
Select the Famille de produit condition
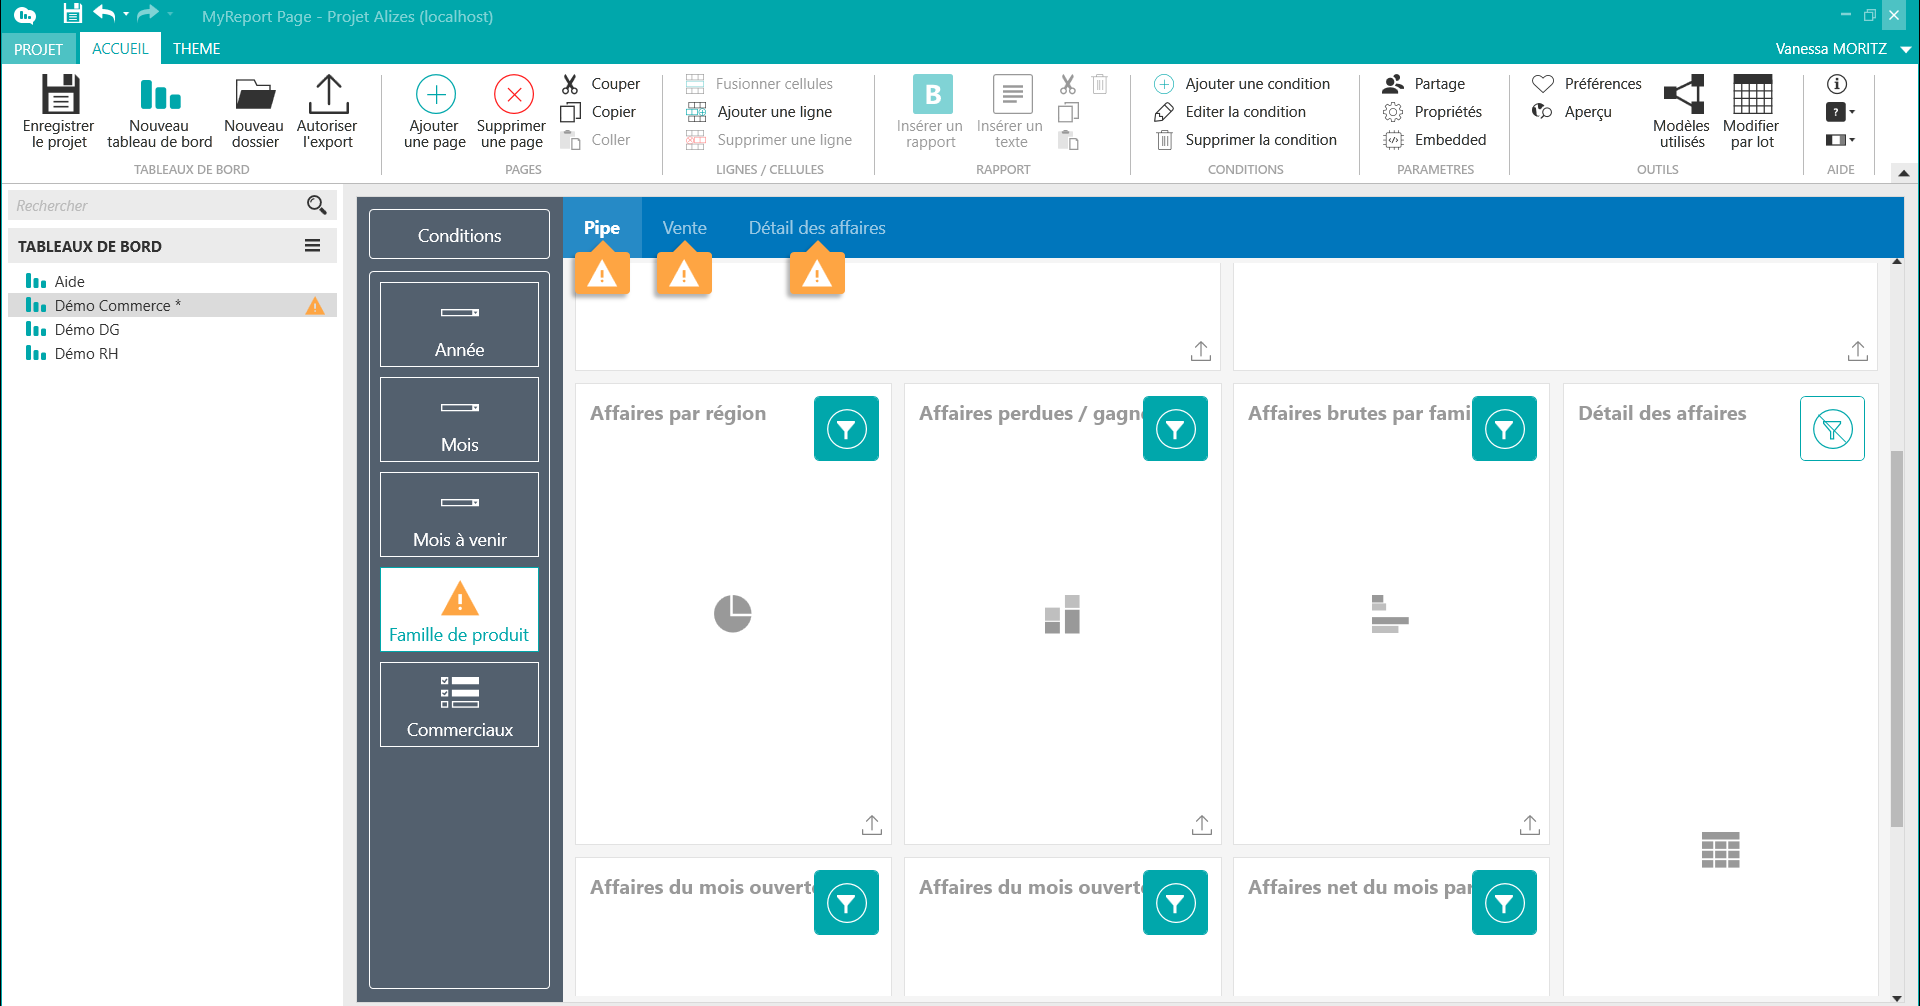pos(459,610)
